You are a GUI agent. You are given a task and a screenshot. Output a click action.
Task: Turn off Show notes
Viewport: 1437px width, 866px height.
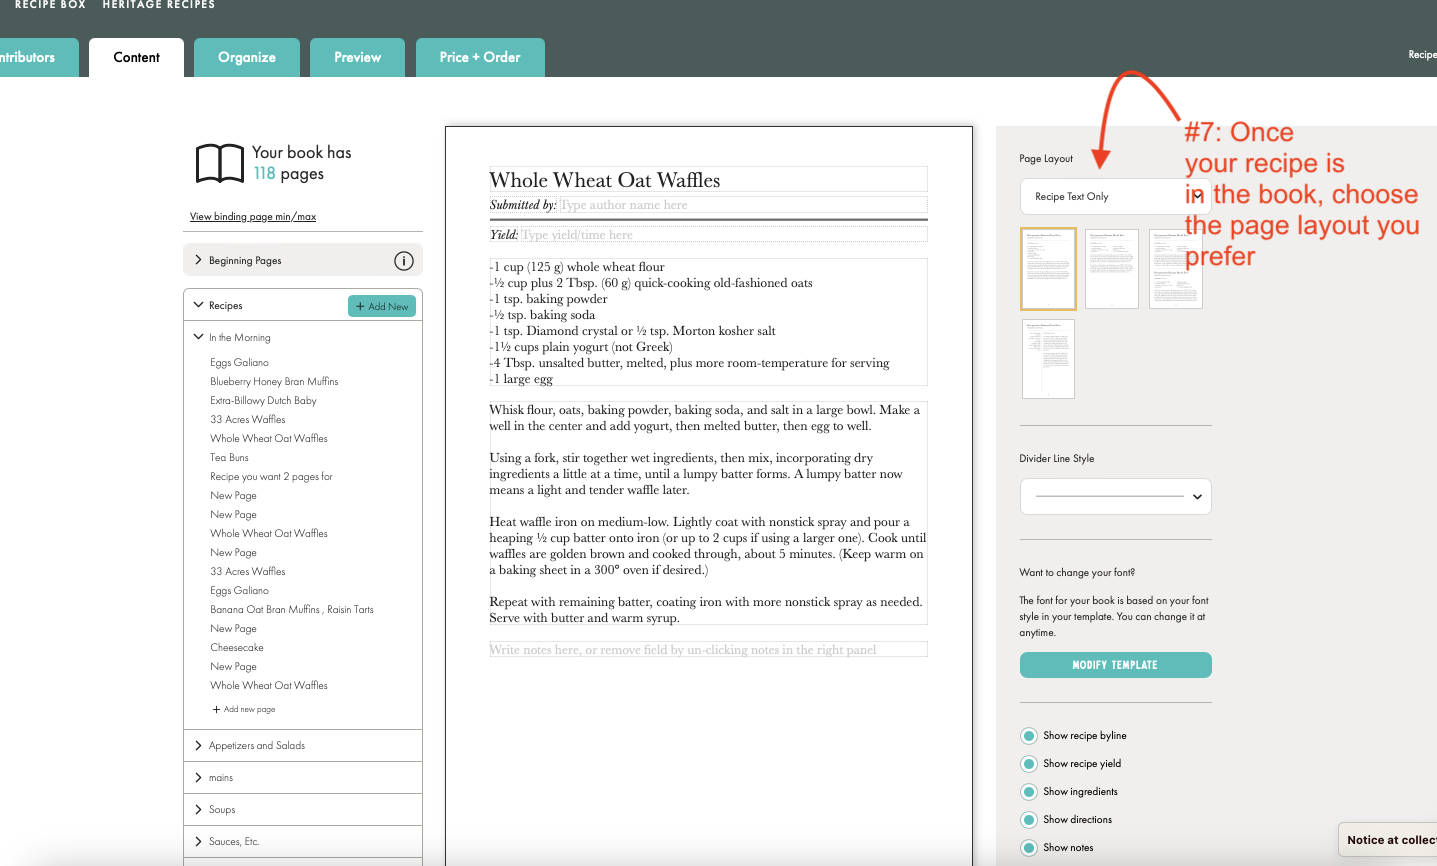click(x=1029, y=847)
